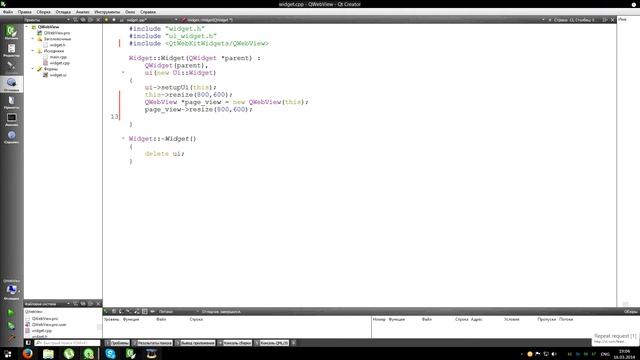Collapse the forms folder in project tree
640x360 pixels.
coord(33,69)
